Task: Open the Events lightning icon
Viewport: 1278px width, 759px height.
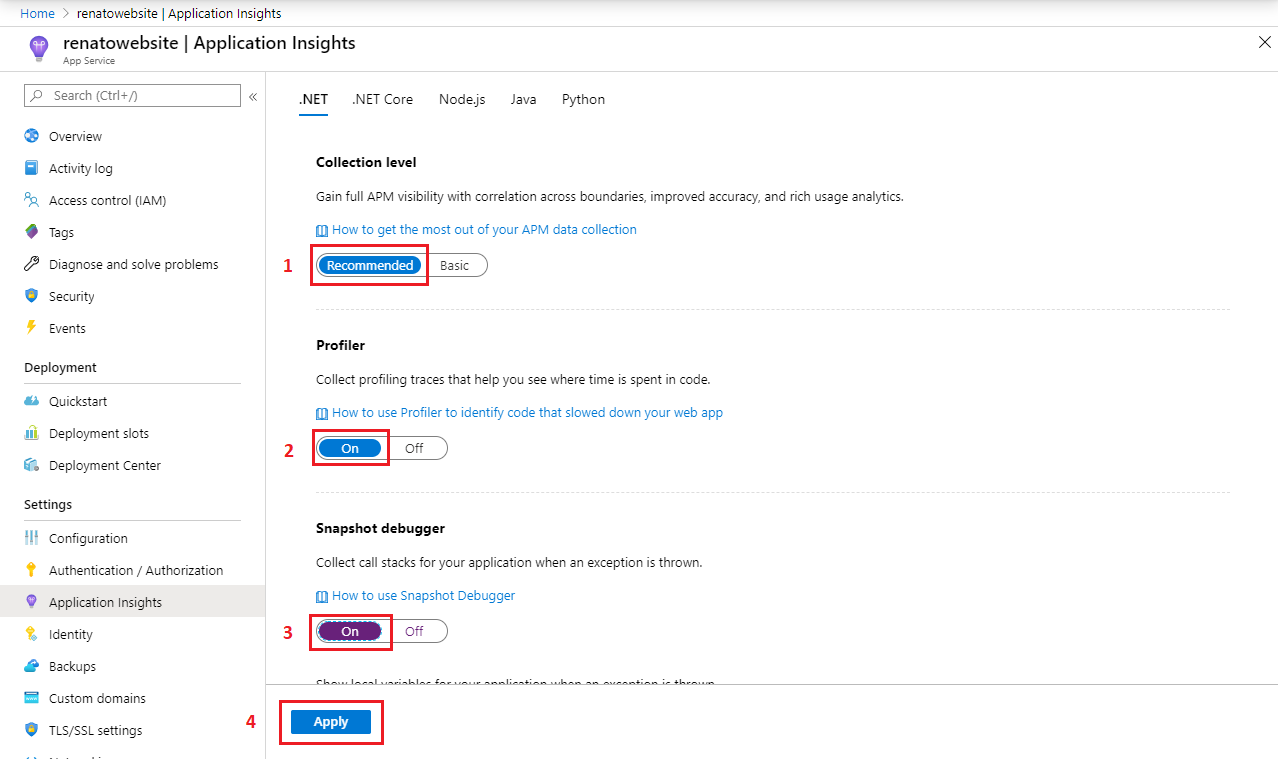Action: [x=31, y=328]
